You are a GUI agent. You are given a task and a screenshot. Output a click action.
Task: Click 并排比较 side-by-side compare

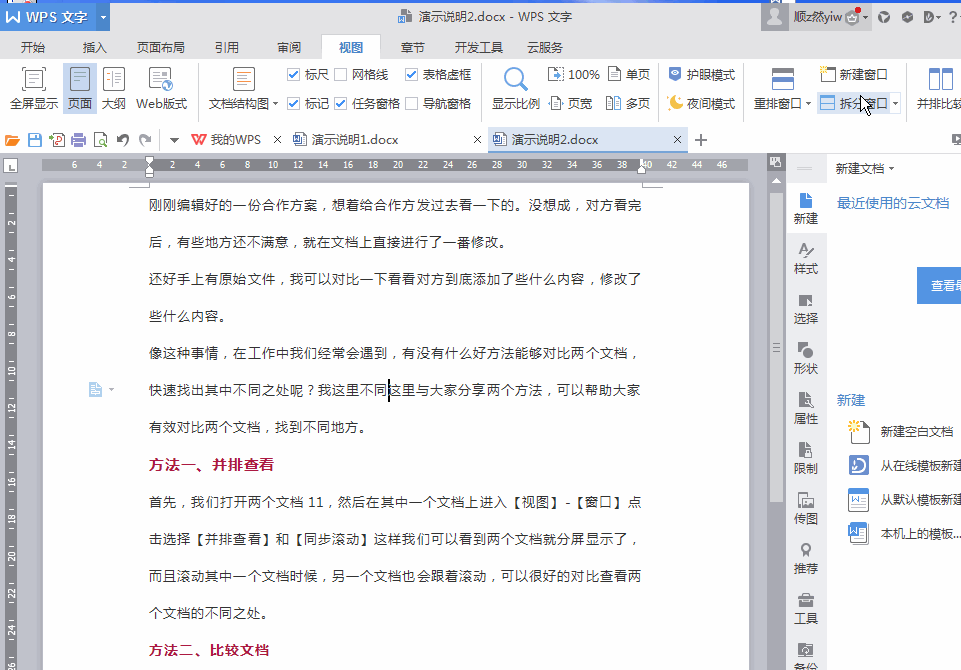[939, 89]
